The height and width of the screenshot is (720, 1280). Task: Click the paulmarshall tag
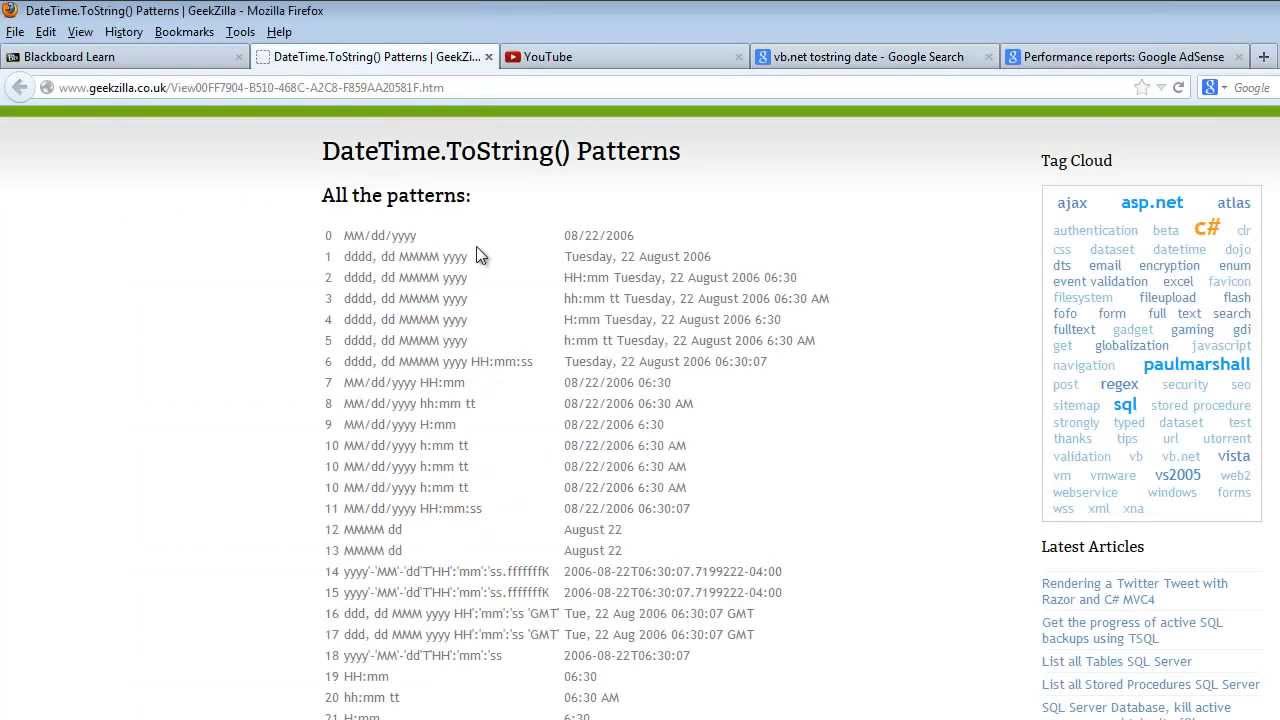coord(1197,364)
